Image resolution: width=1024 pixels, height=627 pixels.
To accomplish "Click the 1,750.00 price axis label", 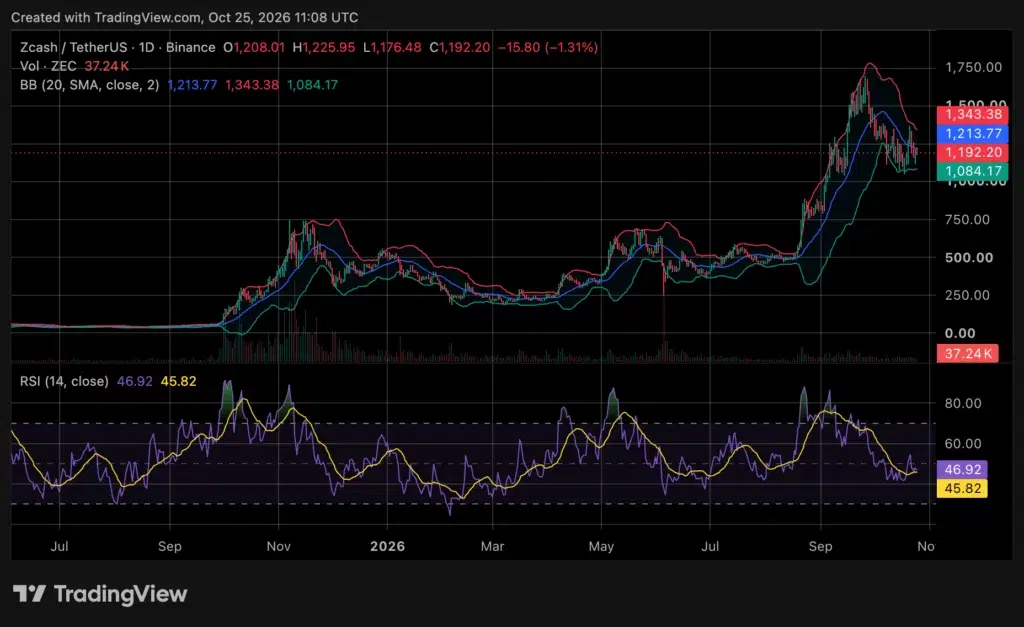I will pos(973,67).
